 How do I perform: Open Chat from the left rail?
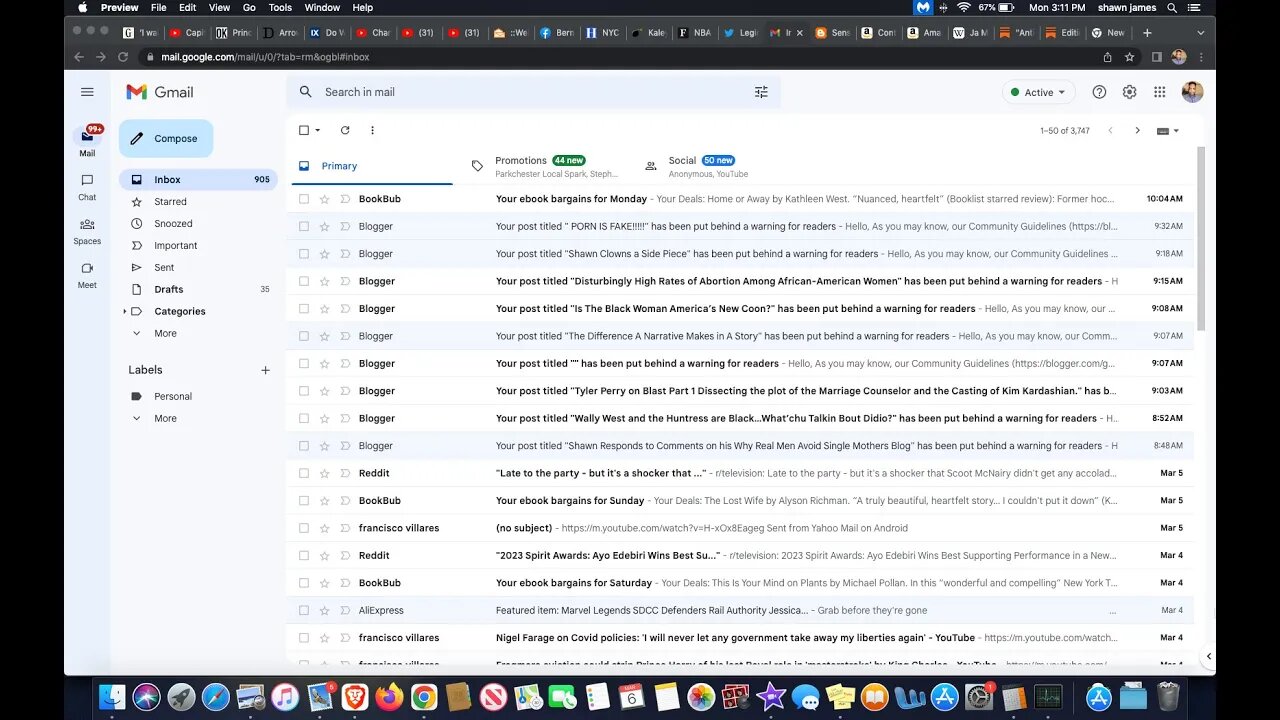click(87, 186)
